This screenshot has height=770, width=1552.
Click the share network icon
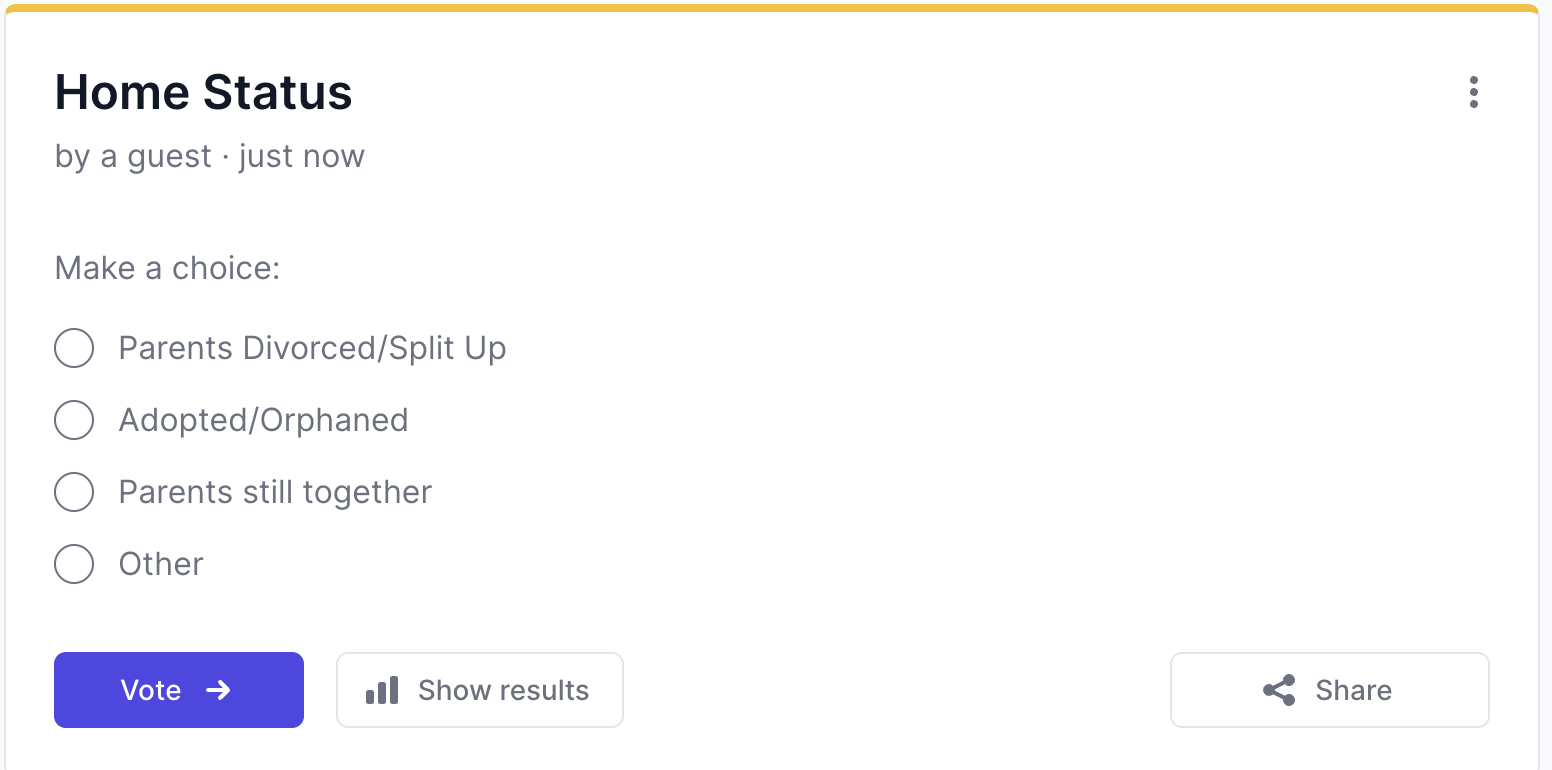[1279, 690]
